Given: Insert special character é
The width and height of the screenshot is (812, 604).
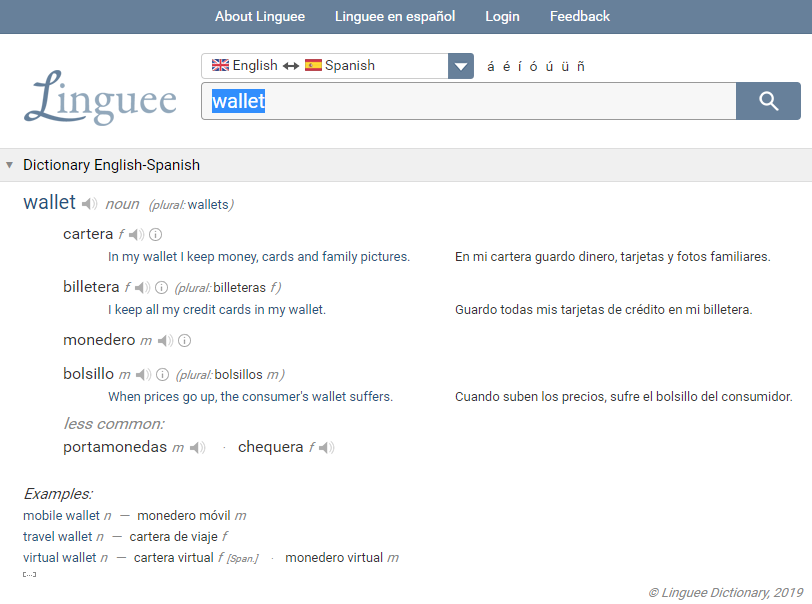Looking at the screenshot, I should tap(506, 66).
